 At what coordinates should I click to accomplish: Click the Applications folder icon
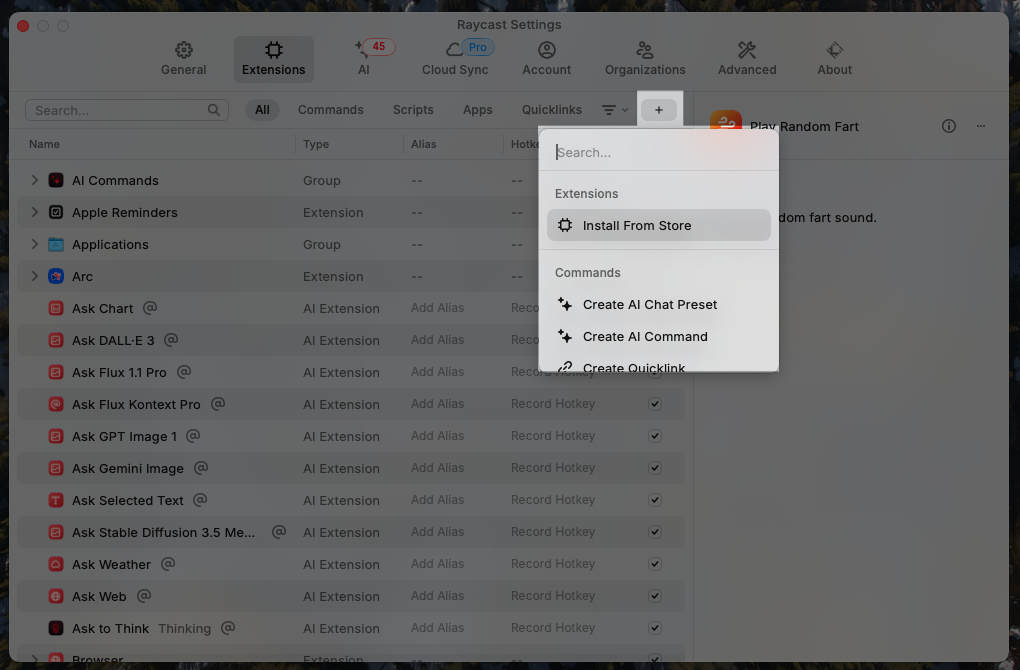[56, 244]
